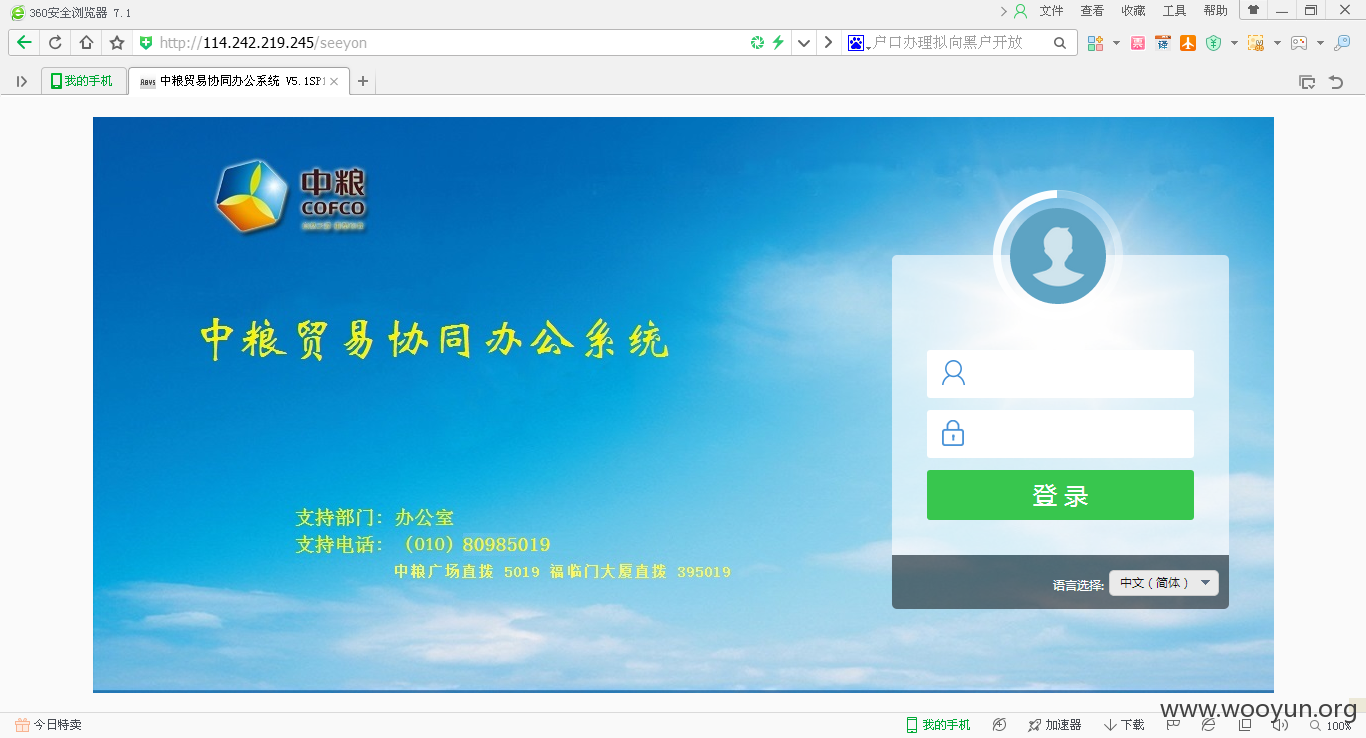
Task: Switch to the 我的手机 tab
Action: [x=84, y=81]
